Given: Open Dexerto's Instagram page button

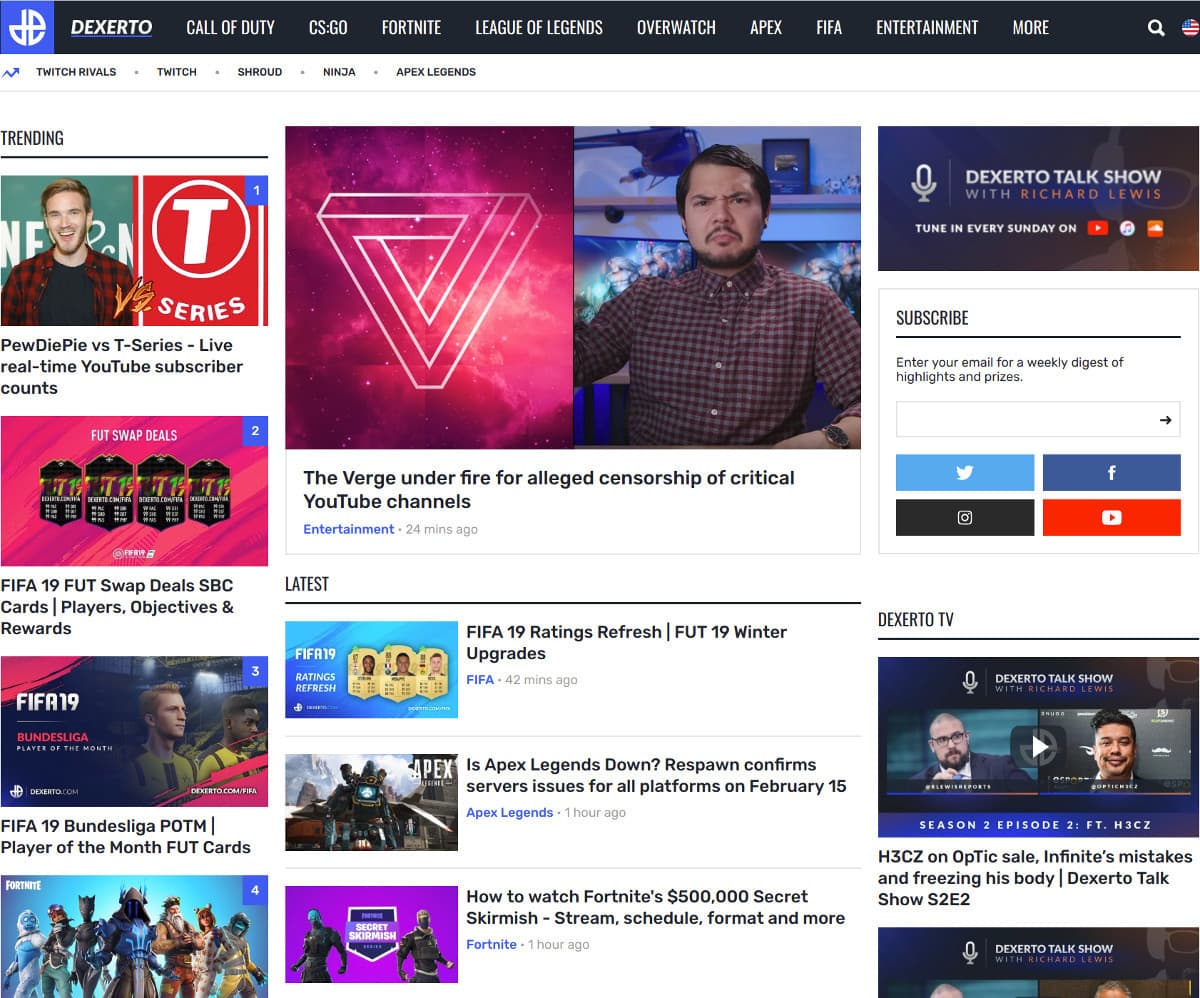Looking at the screenshot, I should (x=965, y=518).
